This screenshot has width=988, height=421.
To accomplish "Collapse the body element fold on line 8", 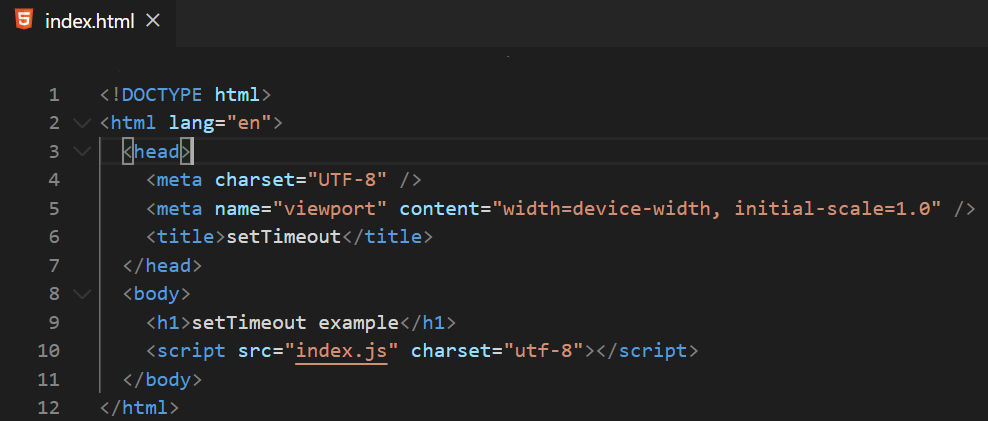I will click(81, 294).
